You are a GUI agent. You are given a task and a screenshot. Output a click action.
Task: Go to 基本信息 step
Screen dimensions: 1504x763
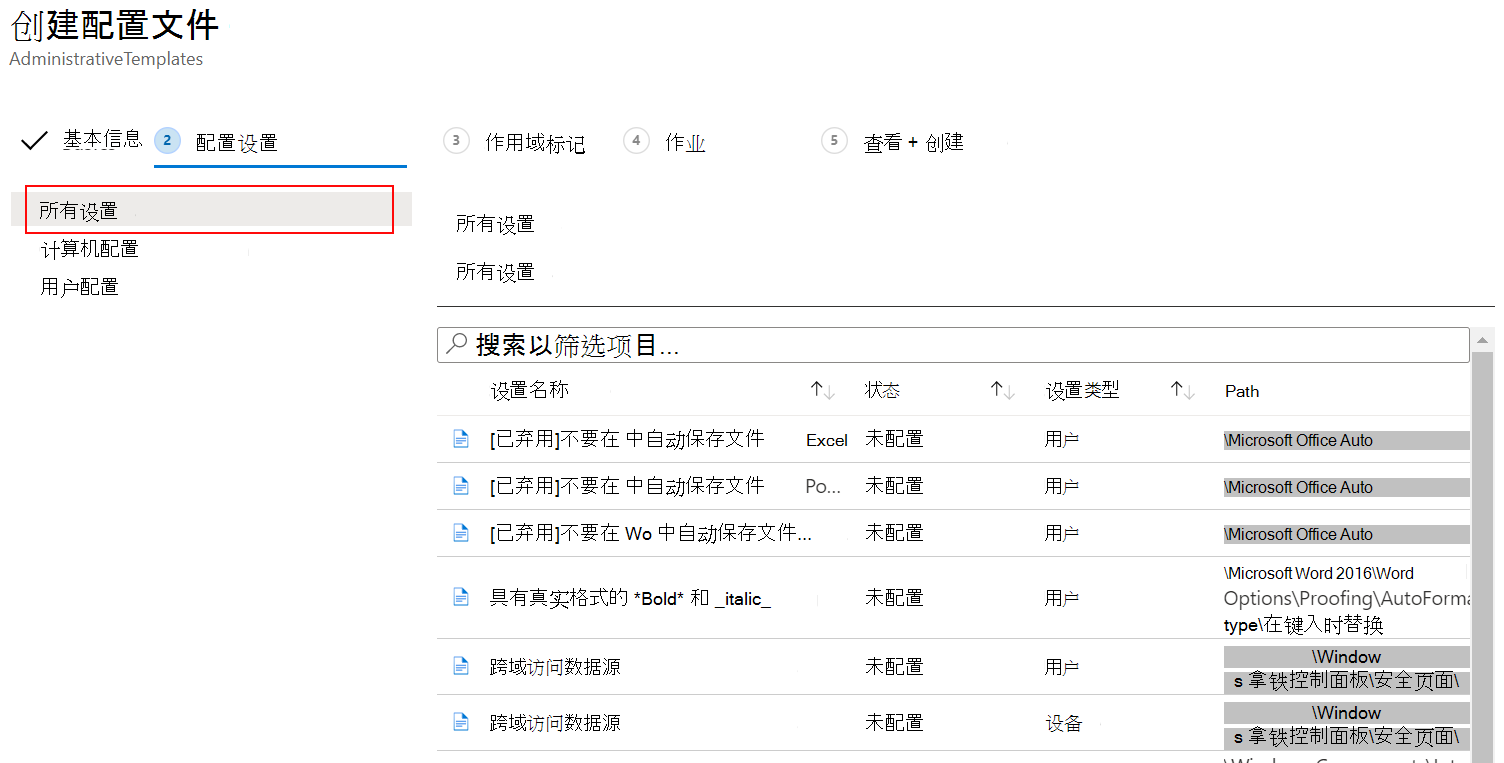102,139
